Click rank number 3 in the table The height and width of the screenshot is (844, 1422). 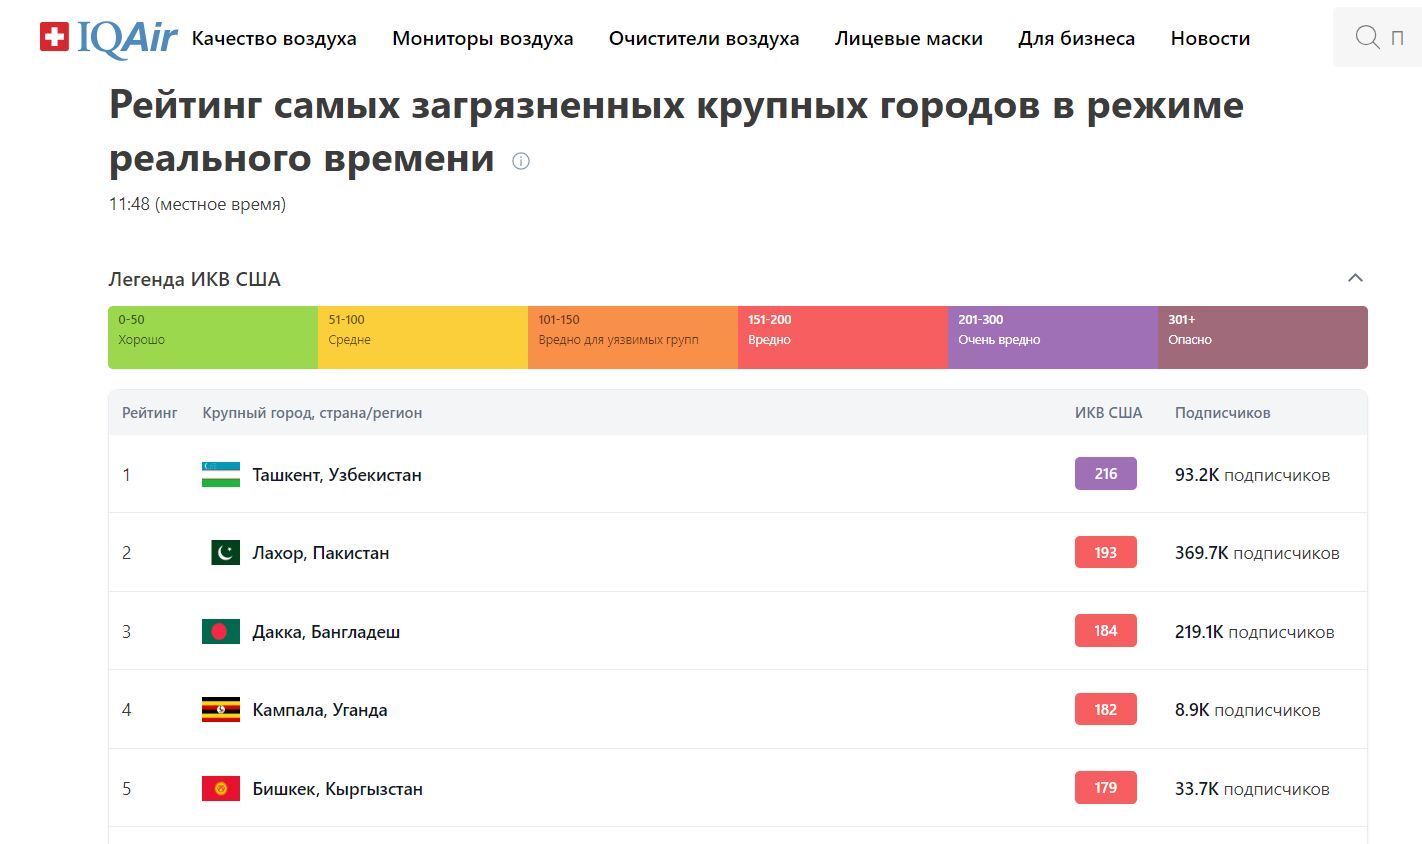tap(126, 632)
